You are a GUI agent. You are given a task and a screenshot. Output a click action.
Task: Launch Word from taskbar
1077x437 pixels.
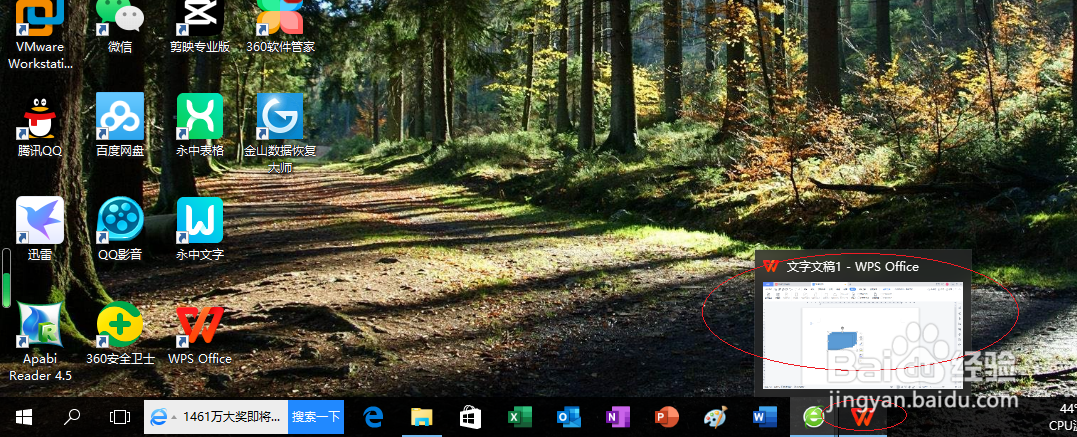[764, 416]
